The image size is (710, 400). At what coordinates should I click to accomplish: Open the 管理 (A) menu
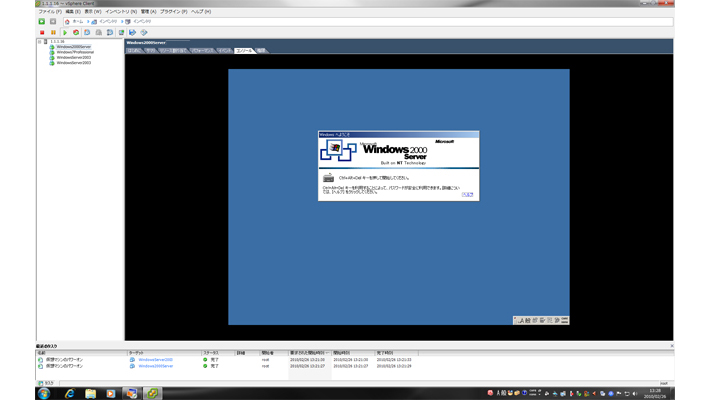click(x=149, y=11)
